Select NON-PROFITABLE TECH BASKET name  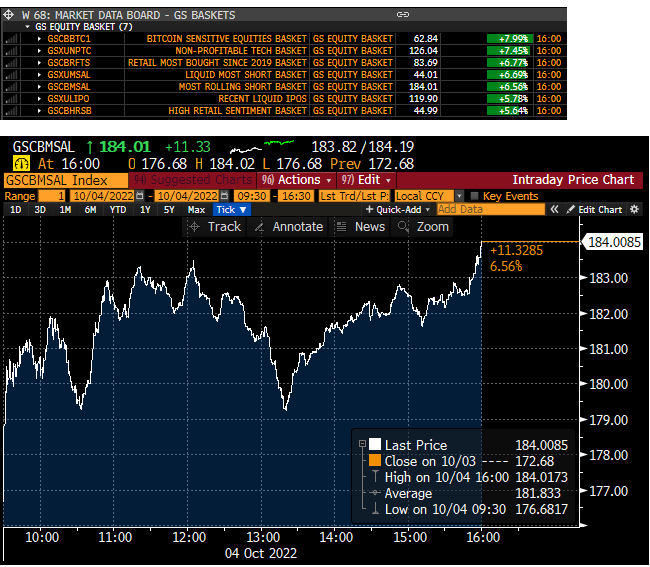tap(241, 51)
